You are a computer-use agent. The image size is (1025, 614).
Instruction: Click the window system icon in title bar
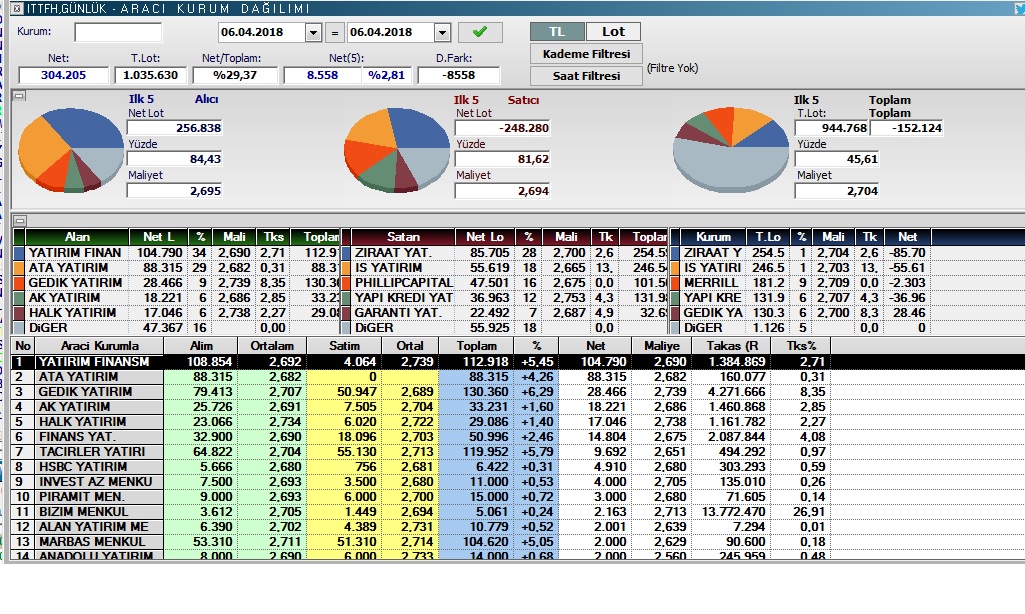tap(17, 9)
